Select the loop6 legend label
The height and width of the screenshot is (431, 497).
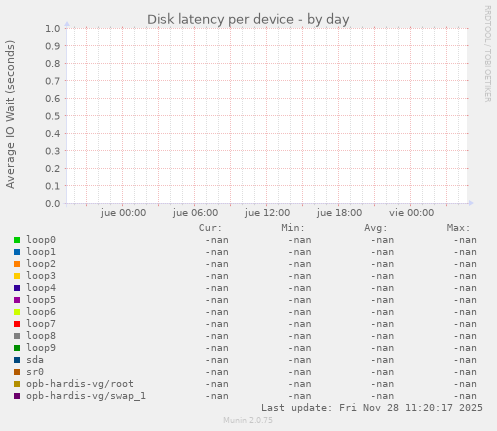pos(41,312)
